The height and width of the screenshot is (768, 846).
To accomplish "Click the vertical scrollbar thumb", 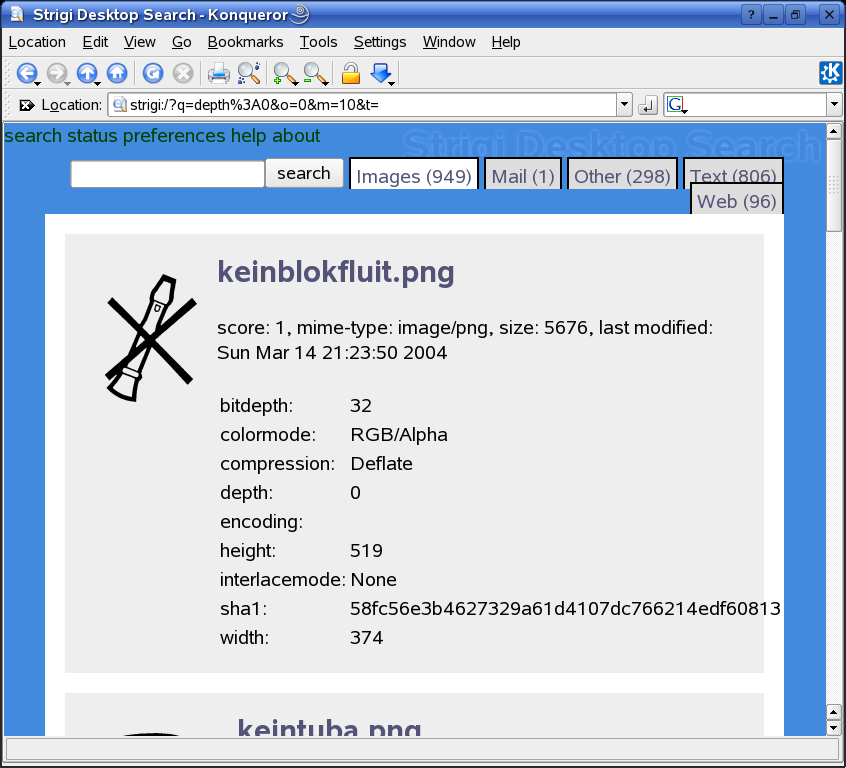I will [x=834, y=185].
